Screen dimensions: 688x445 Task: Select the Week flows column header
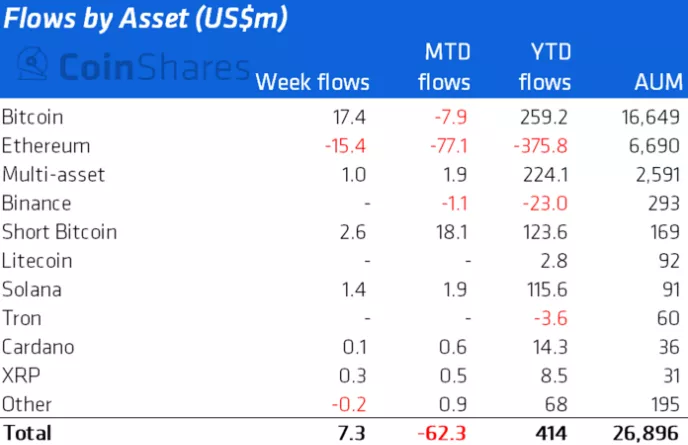pos(312,82)
